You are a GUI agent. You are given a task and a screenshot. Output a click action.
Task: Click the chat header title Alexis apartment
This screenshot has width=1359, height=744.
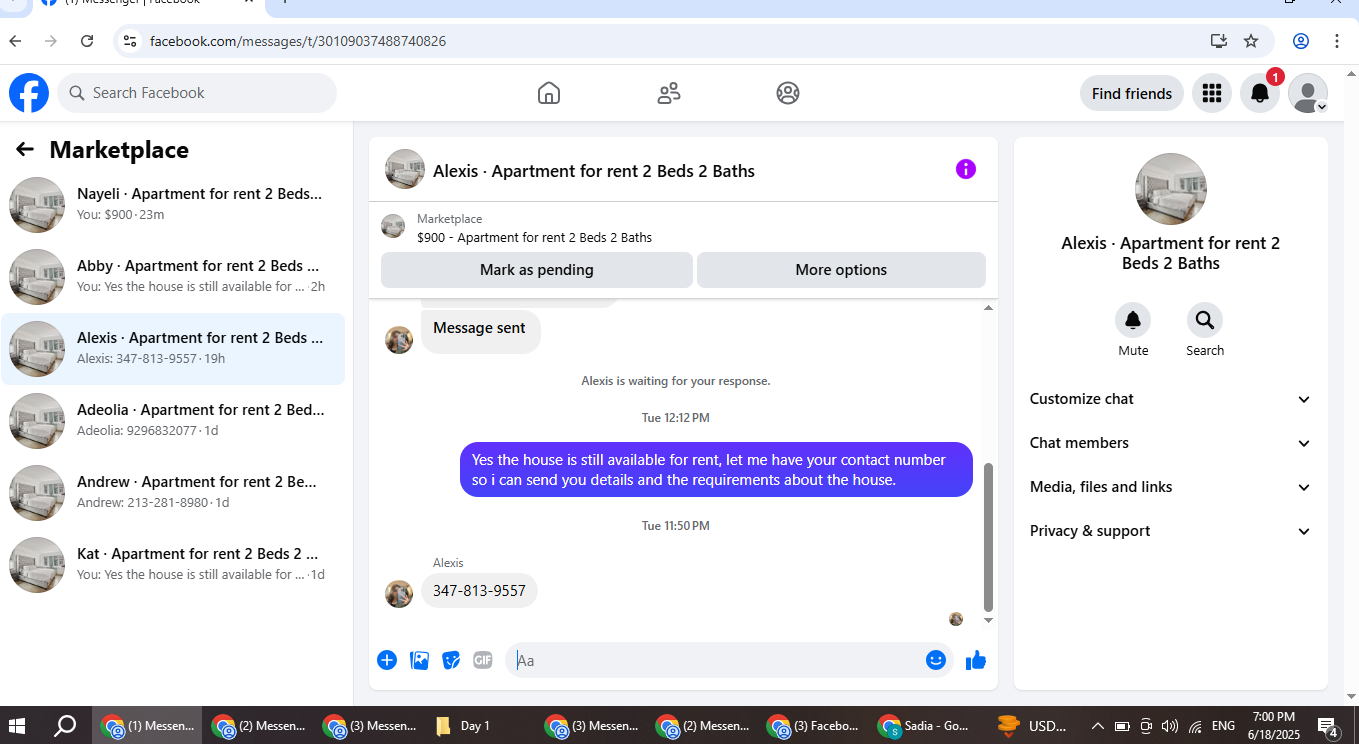(x=594, y=171)
